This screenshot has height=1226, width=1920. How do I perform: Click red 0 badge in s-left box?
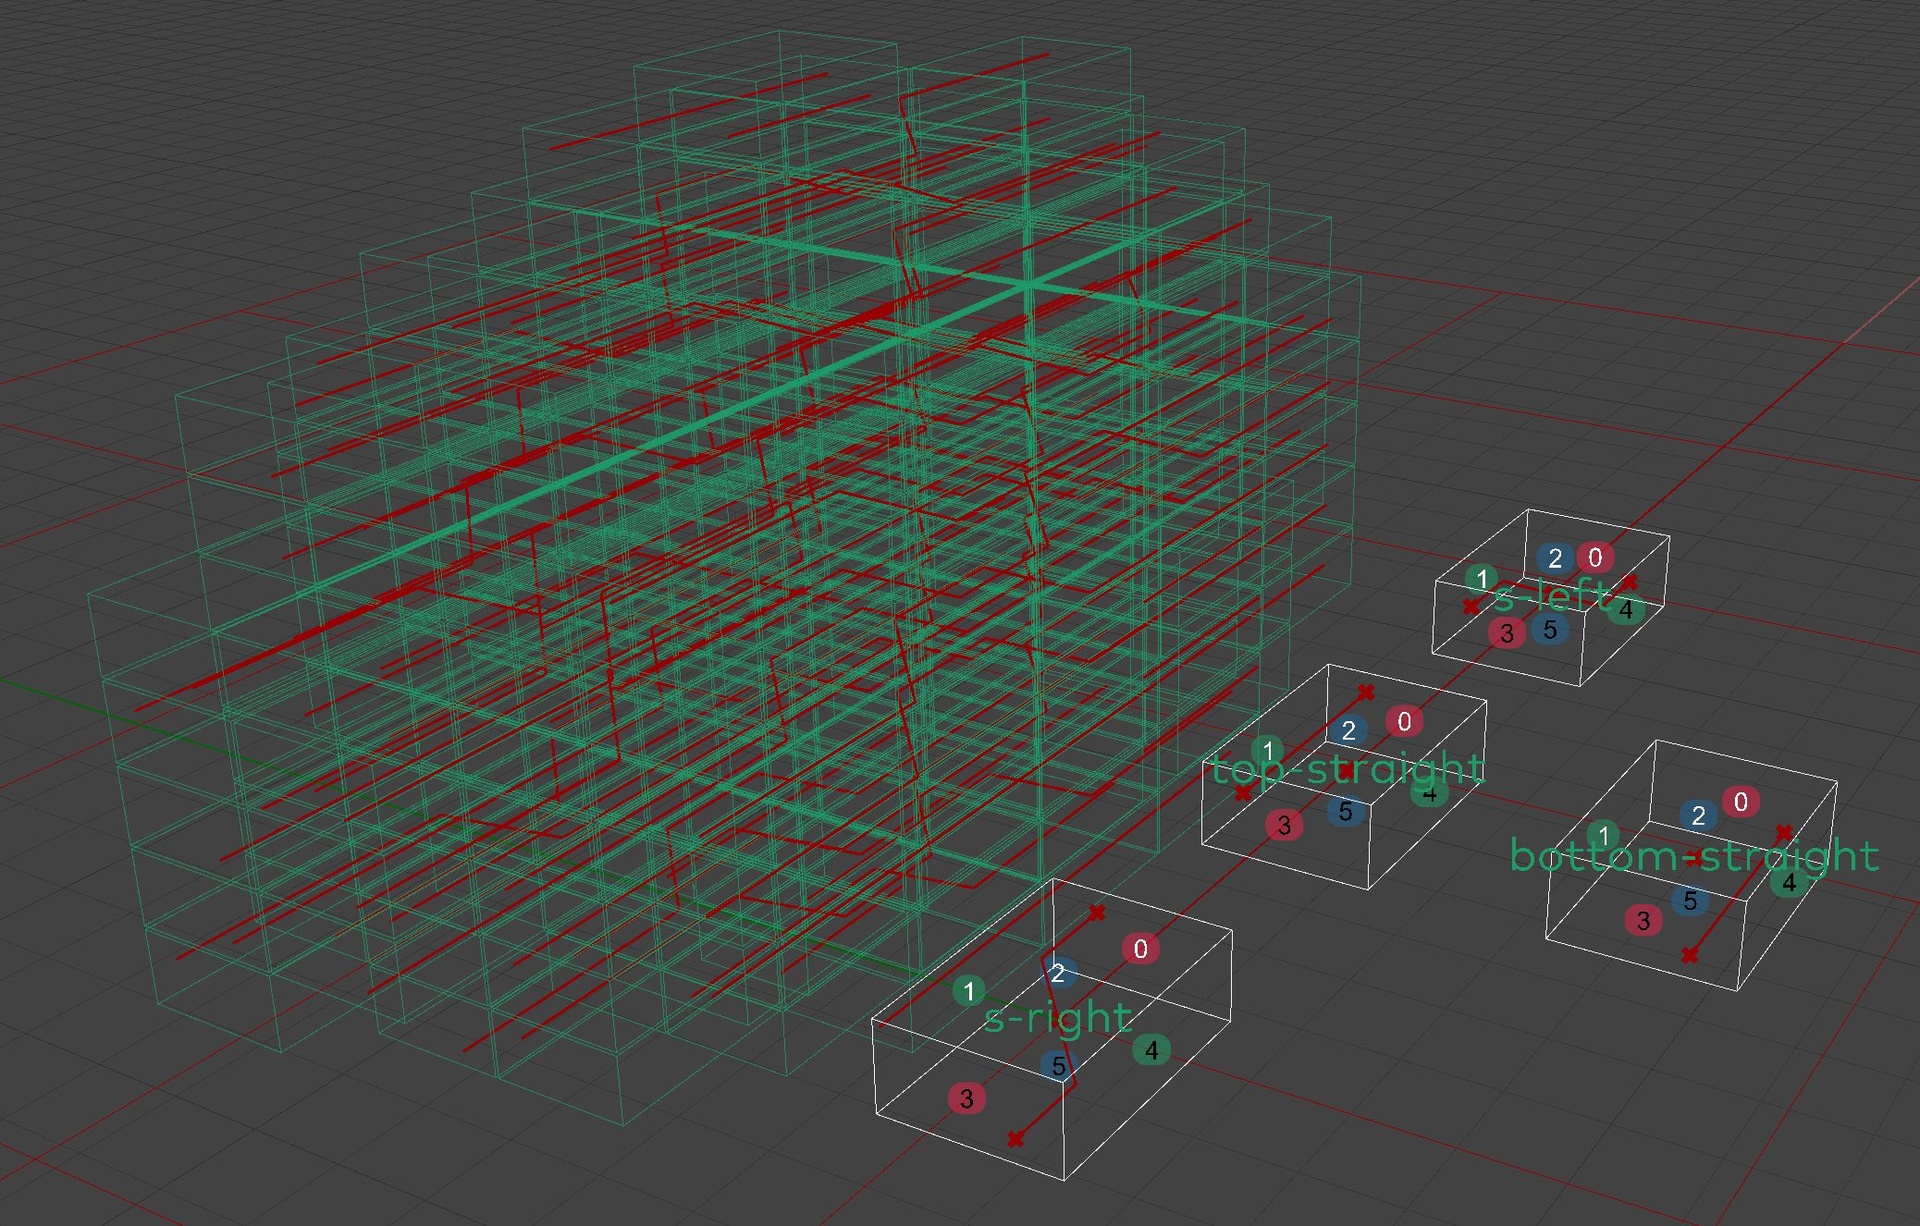[1595, 557]
